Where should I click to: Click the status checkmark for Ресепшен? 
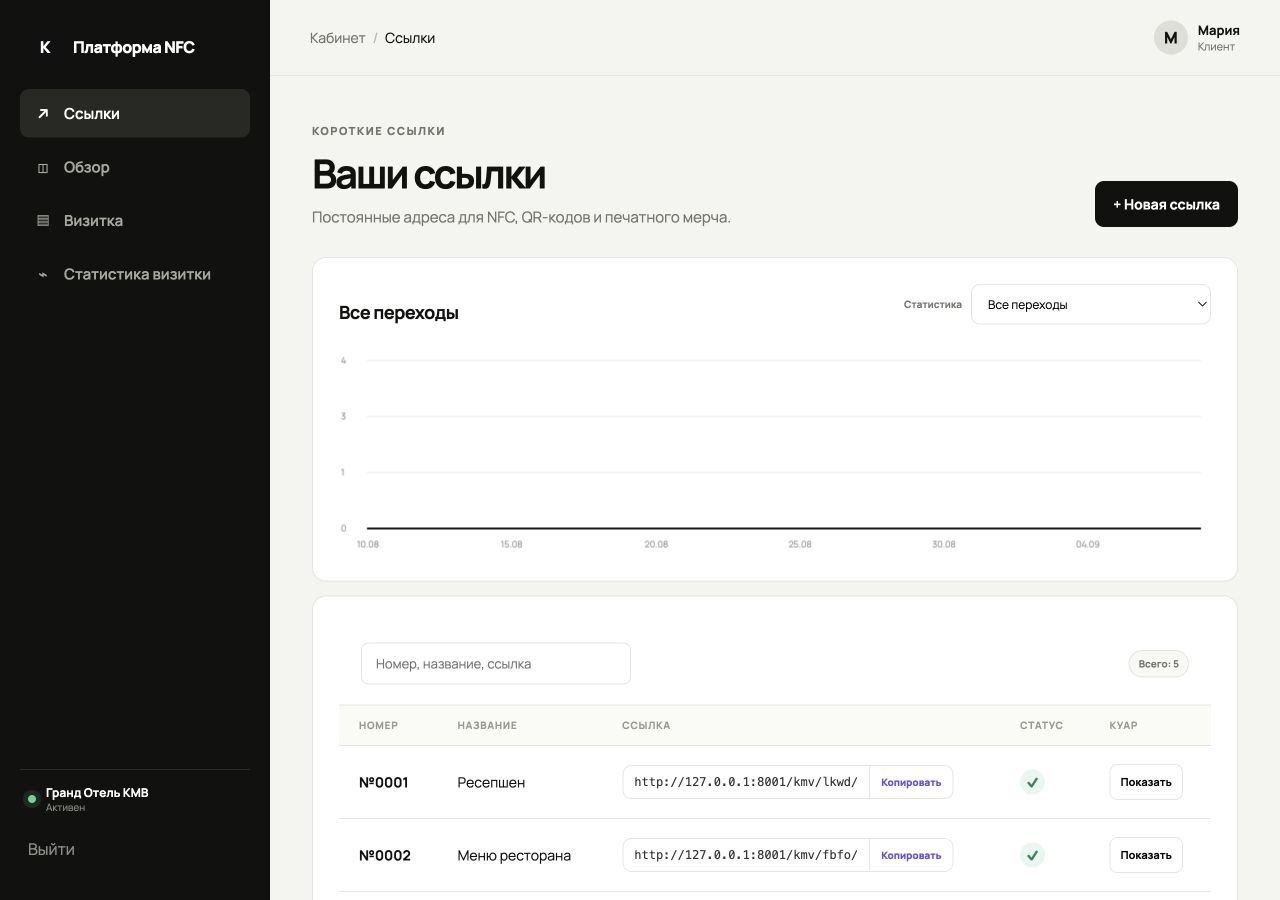tap(1032, 782)
